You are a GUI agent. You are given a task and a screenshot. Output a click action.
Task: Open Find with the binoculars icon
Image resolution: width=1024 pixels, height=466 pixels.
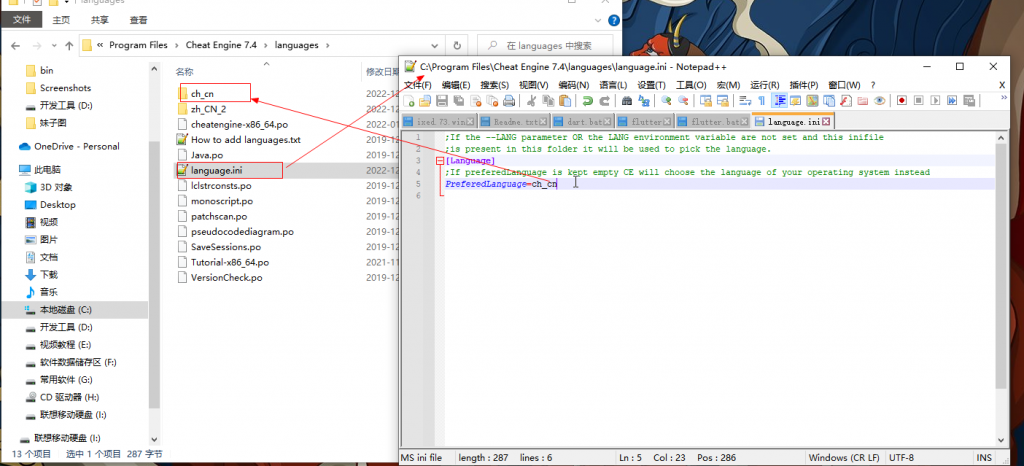tap(627, 101)
